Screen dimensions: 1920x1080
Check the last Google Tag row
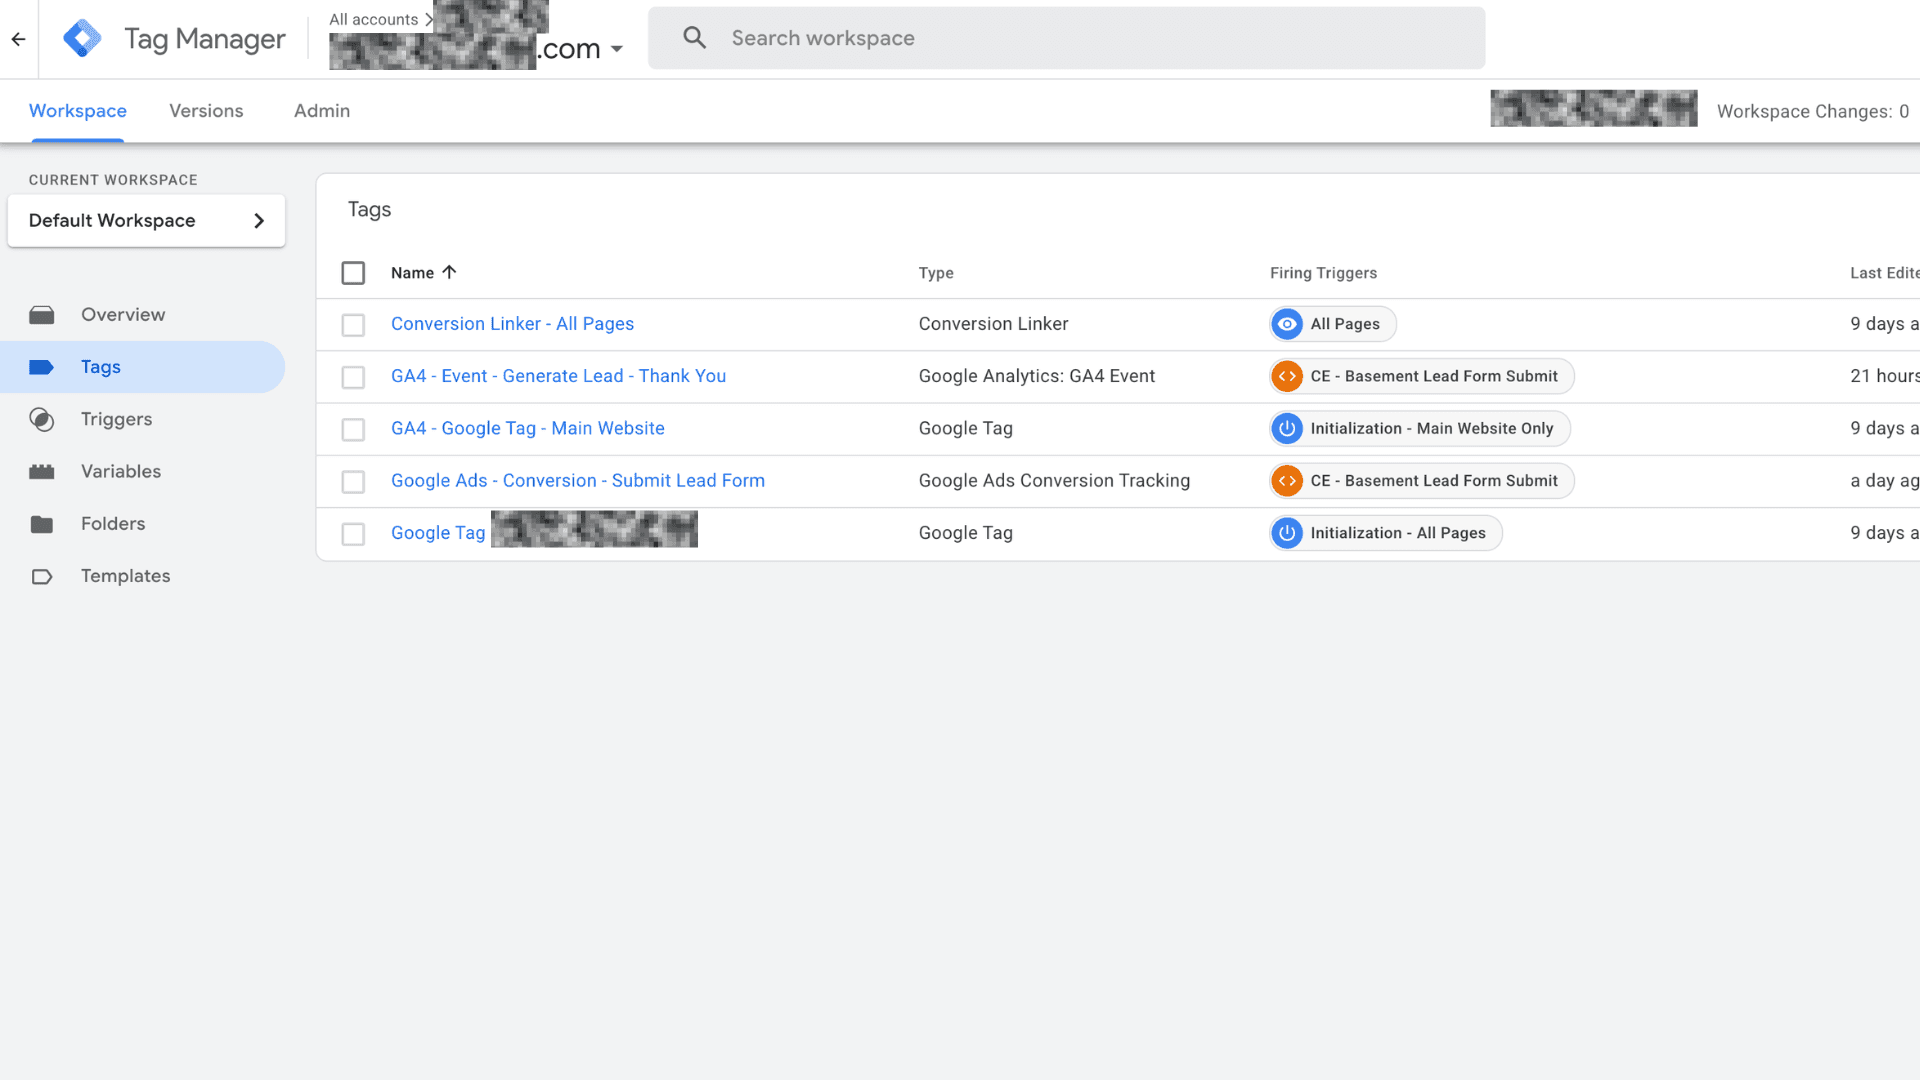(353, 534)
